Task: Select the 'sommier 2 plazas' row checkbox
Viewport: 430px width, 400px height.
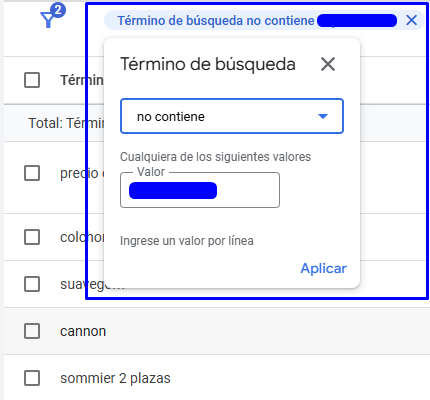Action: point(32,378)
